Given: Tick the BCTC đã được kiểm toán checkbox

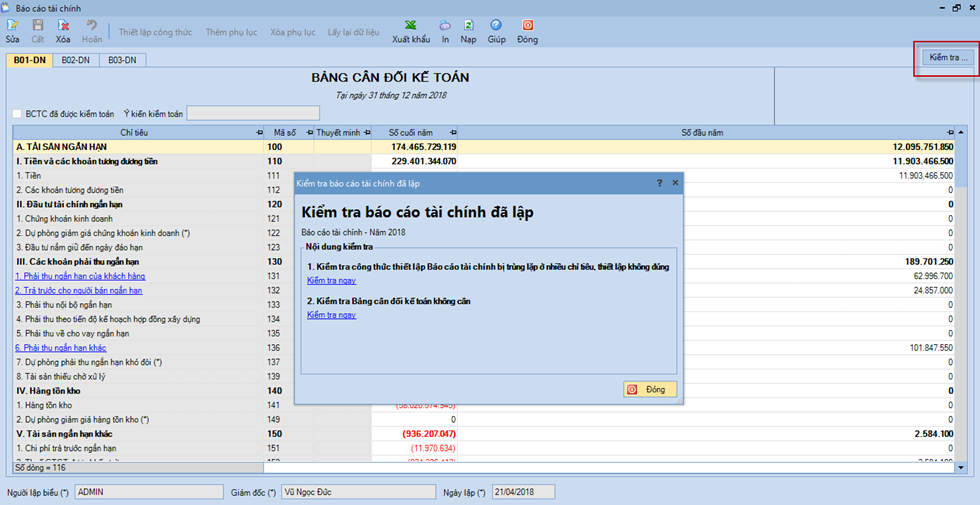Looking at the screenshot, I should tap(17, 114).
